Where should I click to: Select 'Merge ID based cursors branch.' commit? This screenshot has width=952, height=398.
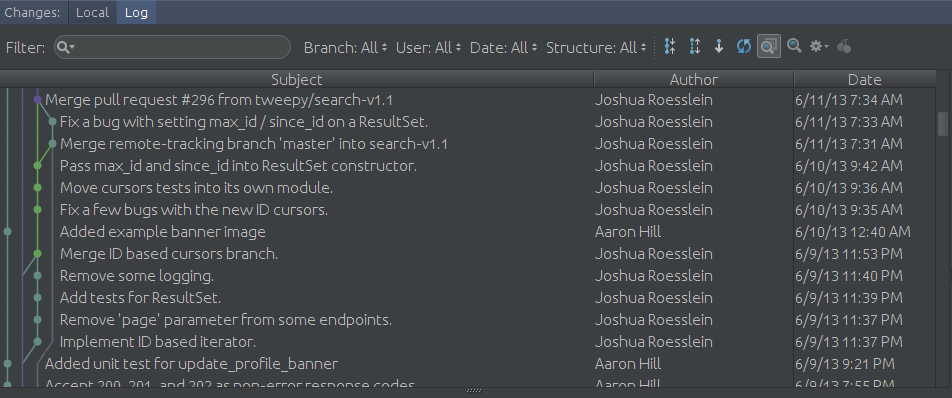pos(169,254)
